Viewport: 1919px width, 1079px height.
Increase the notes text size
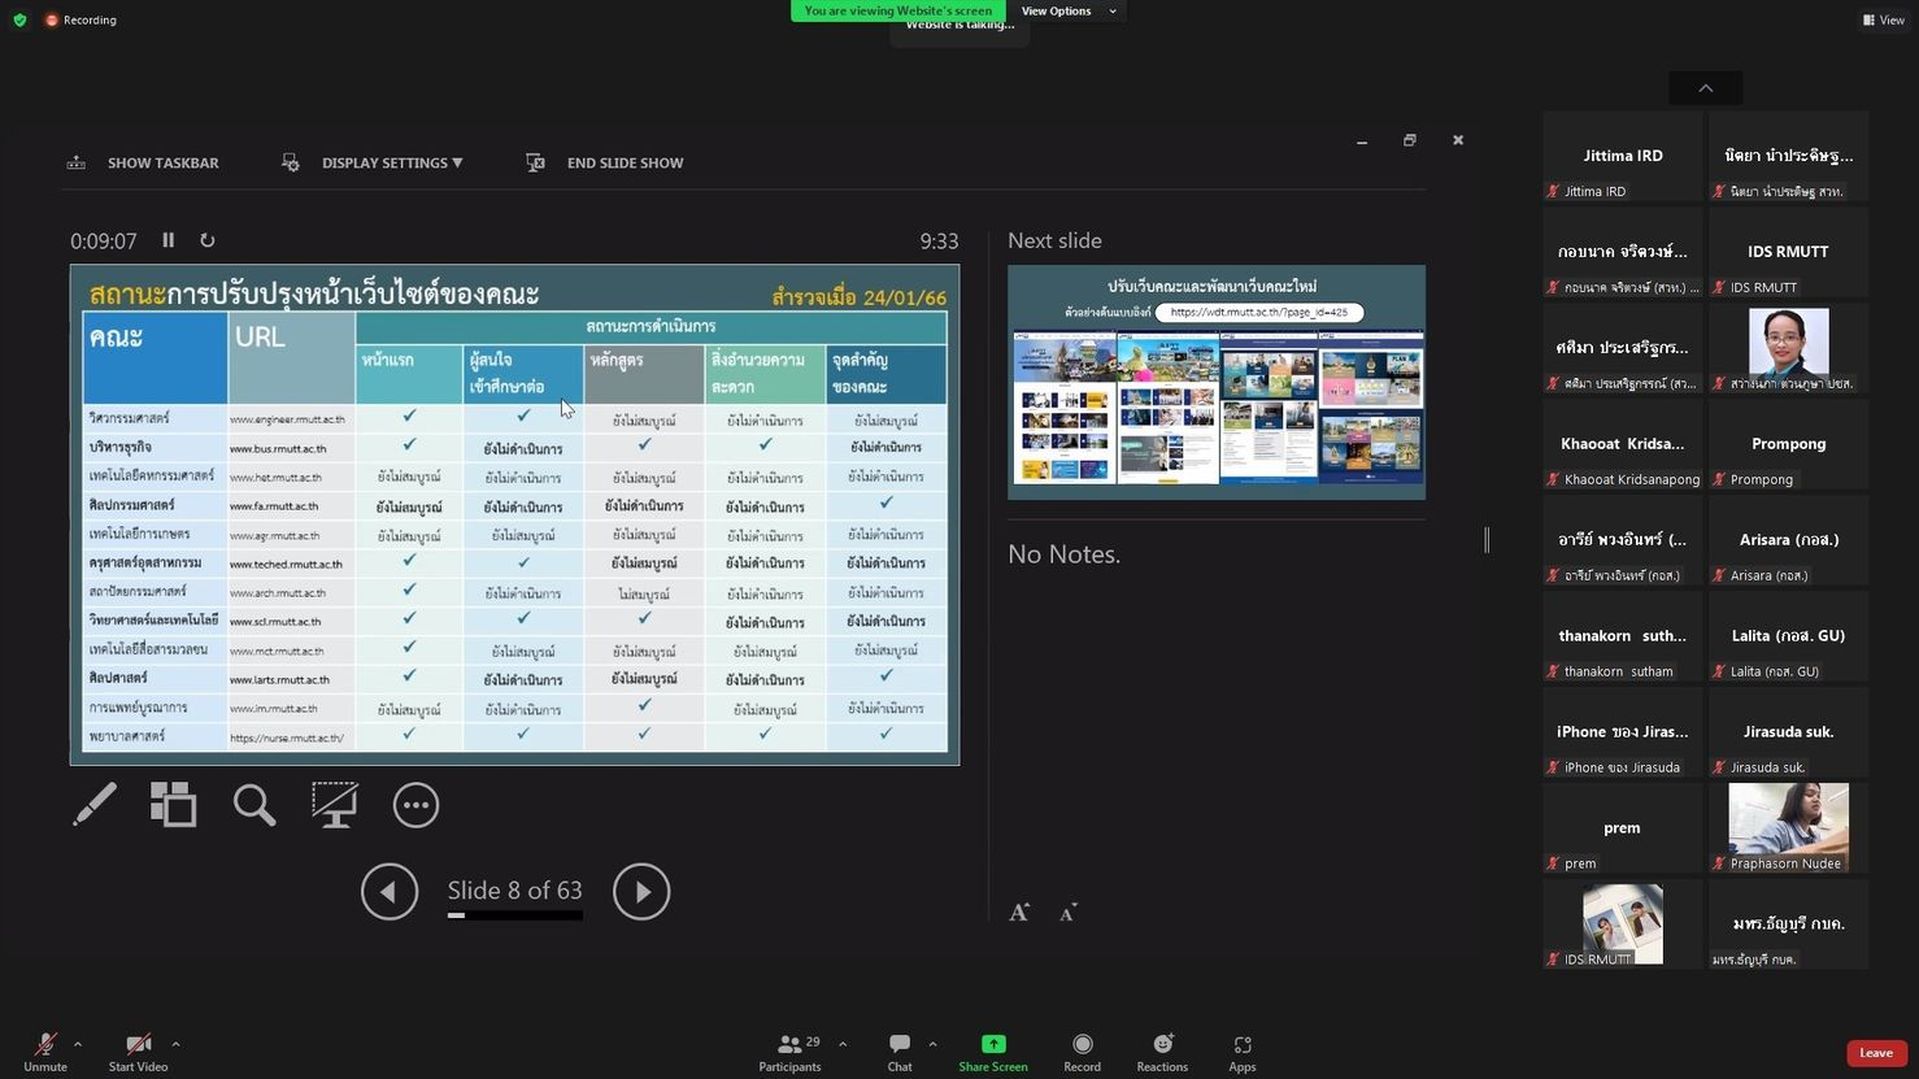pos(1019,912)
